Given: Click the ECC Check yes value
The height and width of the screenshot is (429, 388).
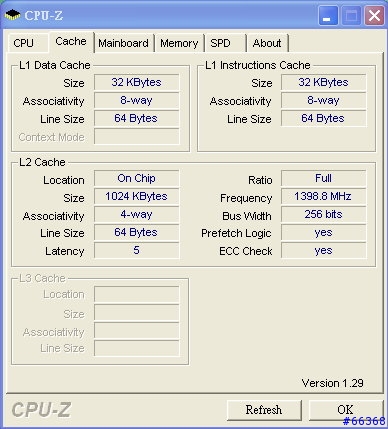Looking at the screenshot, I should coord(323,250).
